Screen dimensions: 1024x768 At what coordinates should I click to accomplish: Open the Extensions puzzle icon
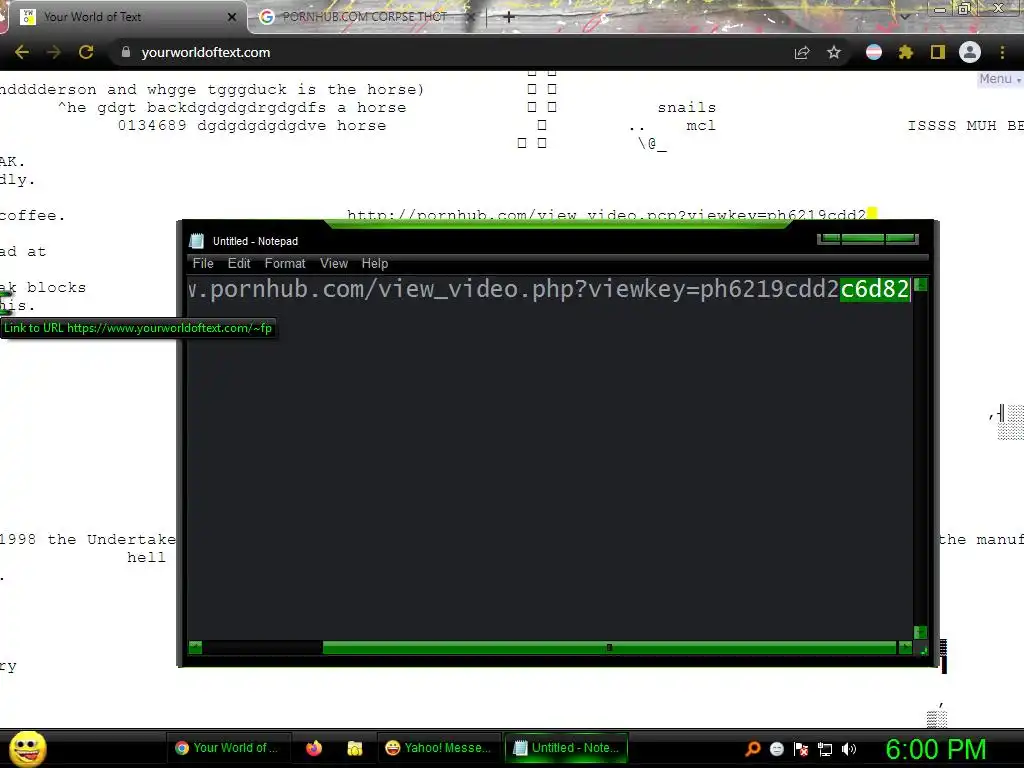906,52
